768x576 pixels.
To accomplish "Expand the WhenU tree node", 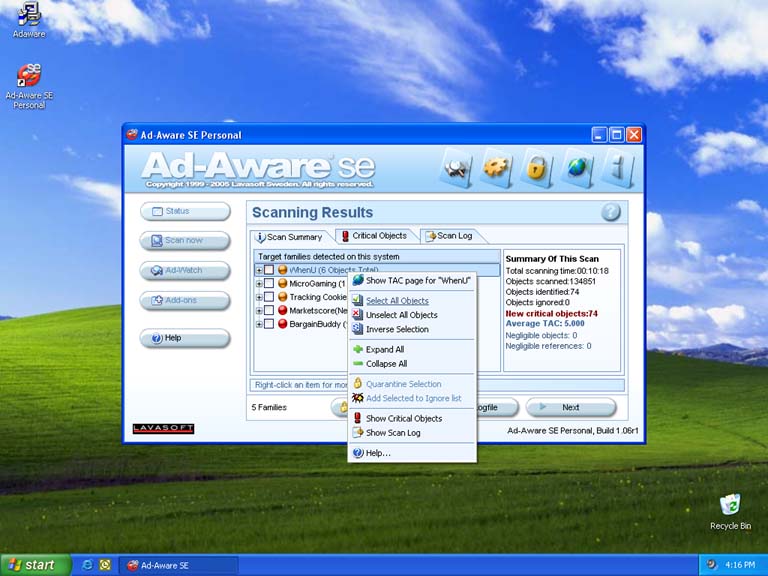I will click(259, 270).
